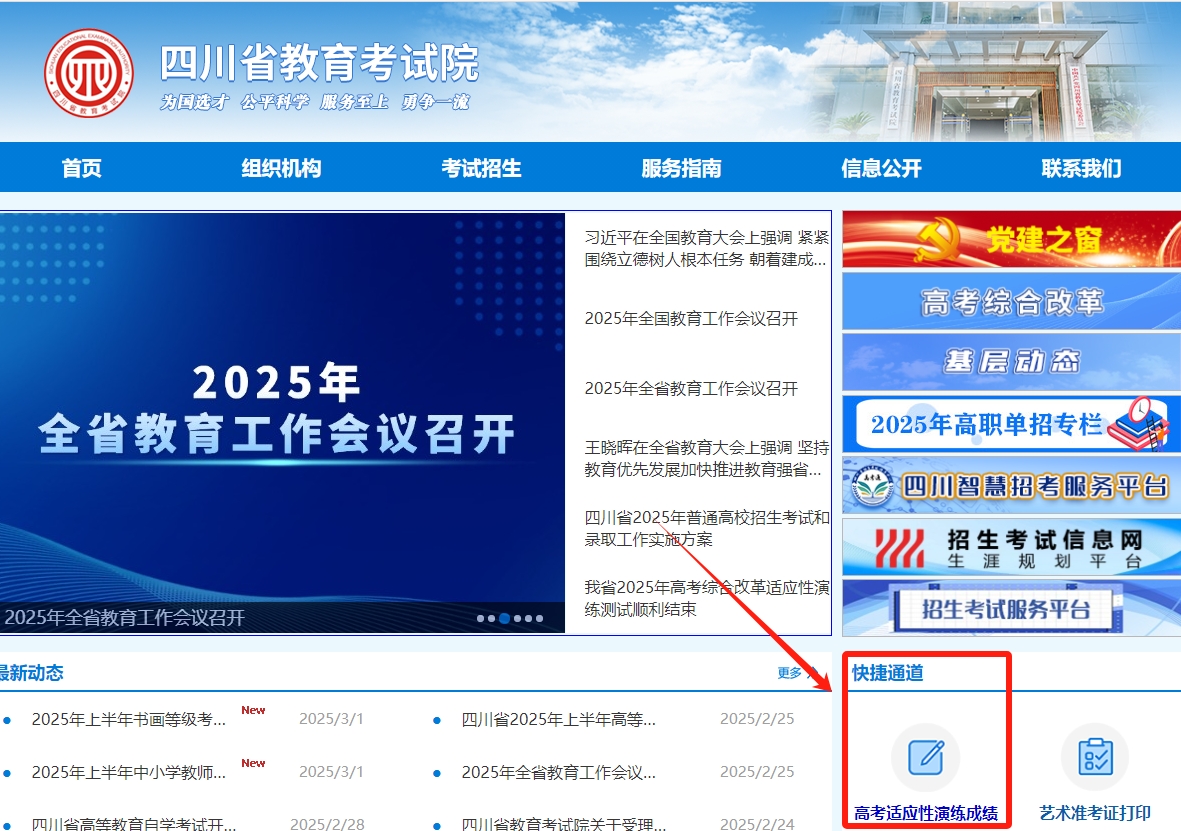Open 招生考试信息网 生涯规划平台 banner

(x=1010, y=547)
